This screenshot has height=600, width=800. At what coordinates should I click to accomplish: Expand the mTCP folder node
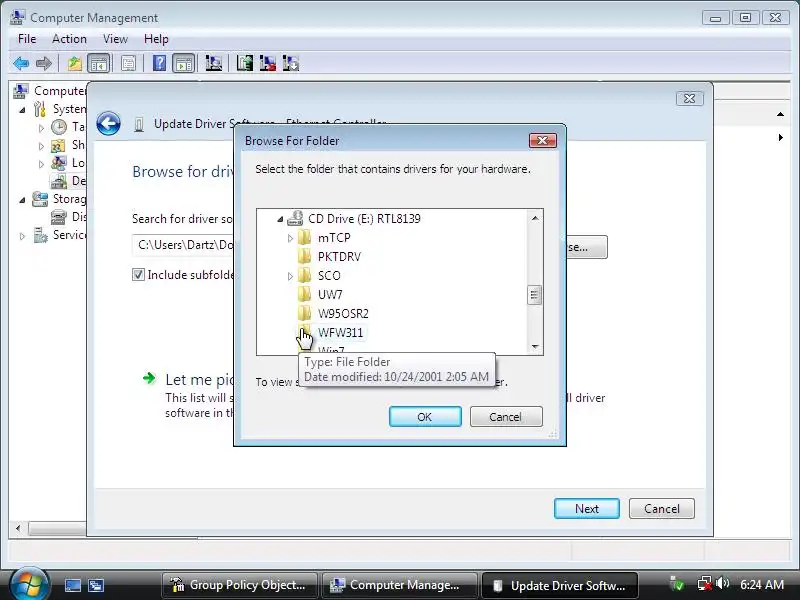(x=290, y=238)
